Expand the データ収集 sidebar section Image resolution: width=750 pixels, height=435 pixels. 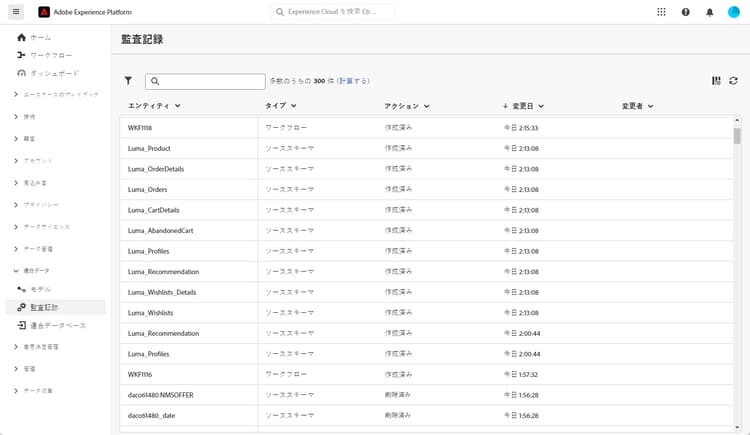16,390
